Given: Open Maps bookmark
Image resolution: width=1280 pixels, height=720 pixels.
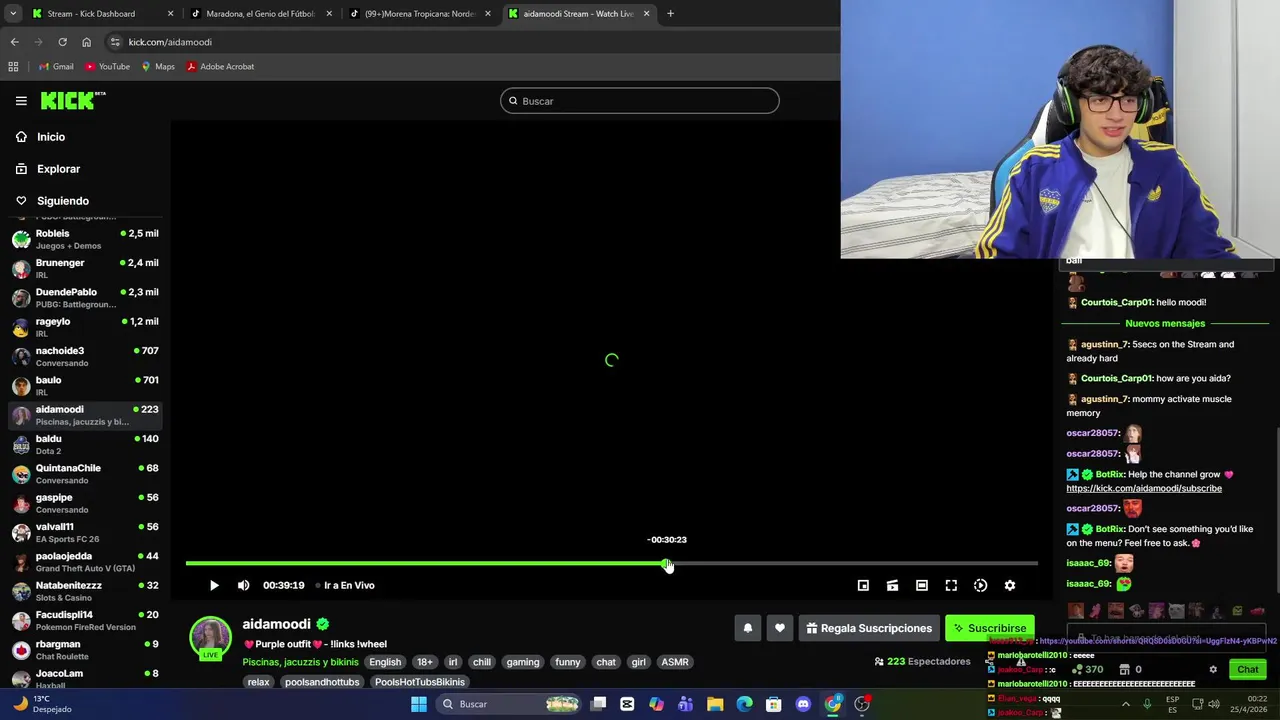Looking at the screenshot, I should pyautogui.click(x=158, y=66).
